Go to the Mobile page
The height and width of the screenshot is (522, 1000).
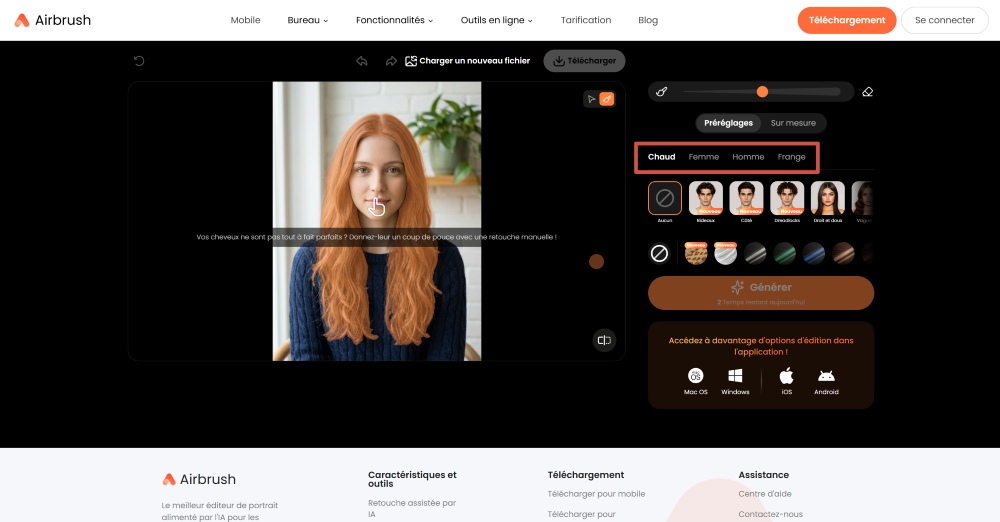pos(246,20)
